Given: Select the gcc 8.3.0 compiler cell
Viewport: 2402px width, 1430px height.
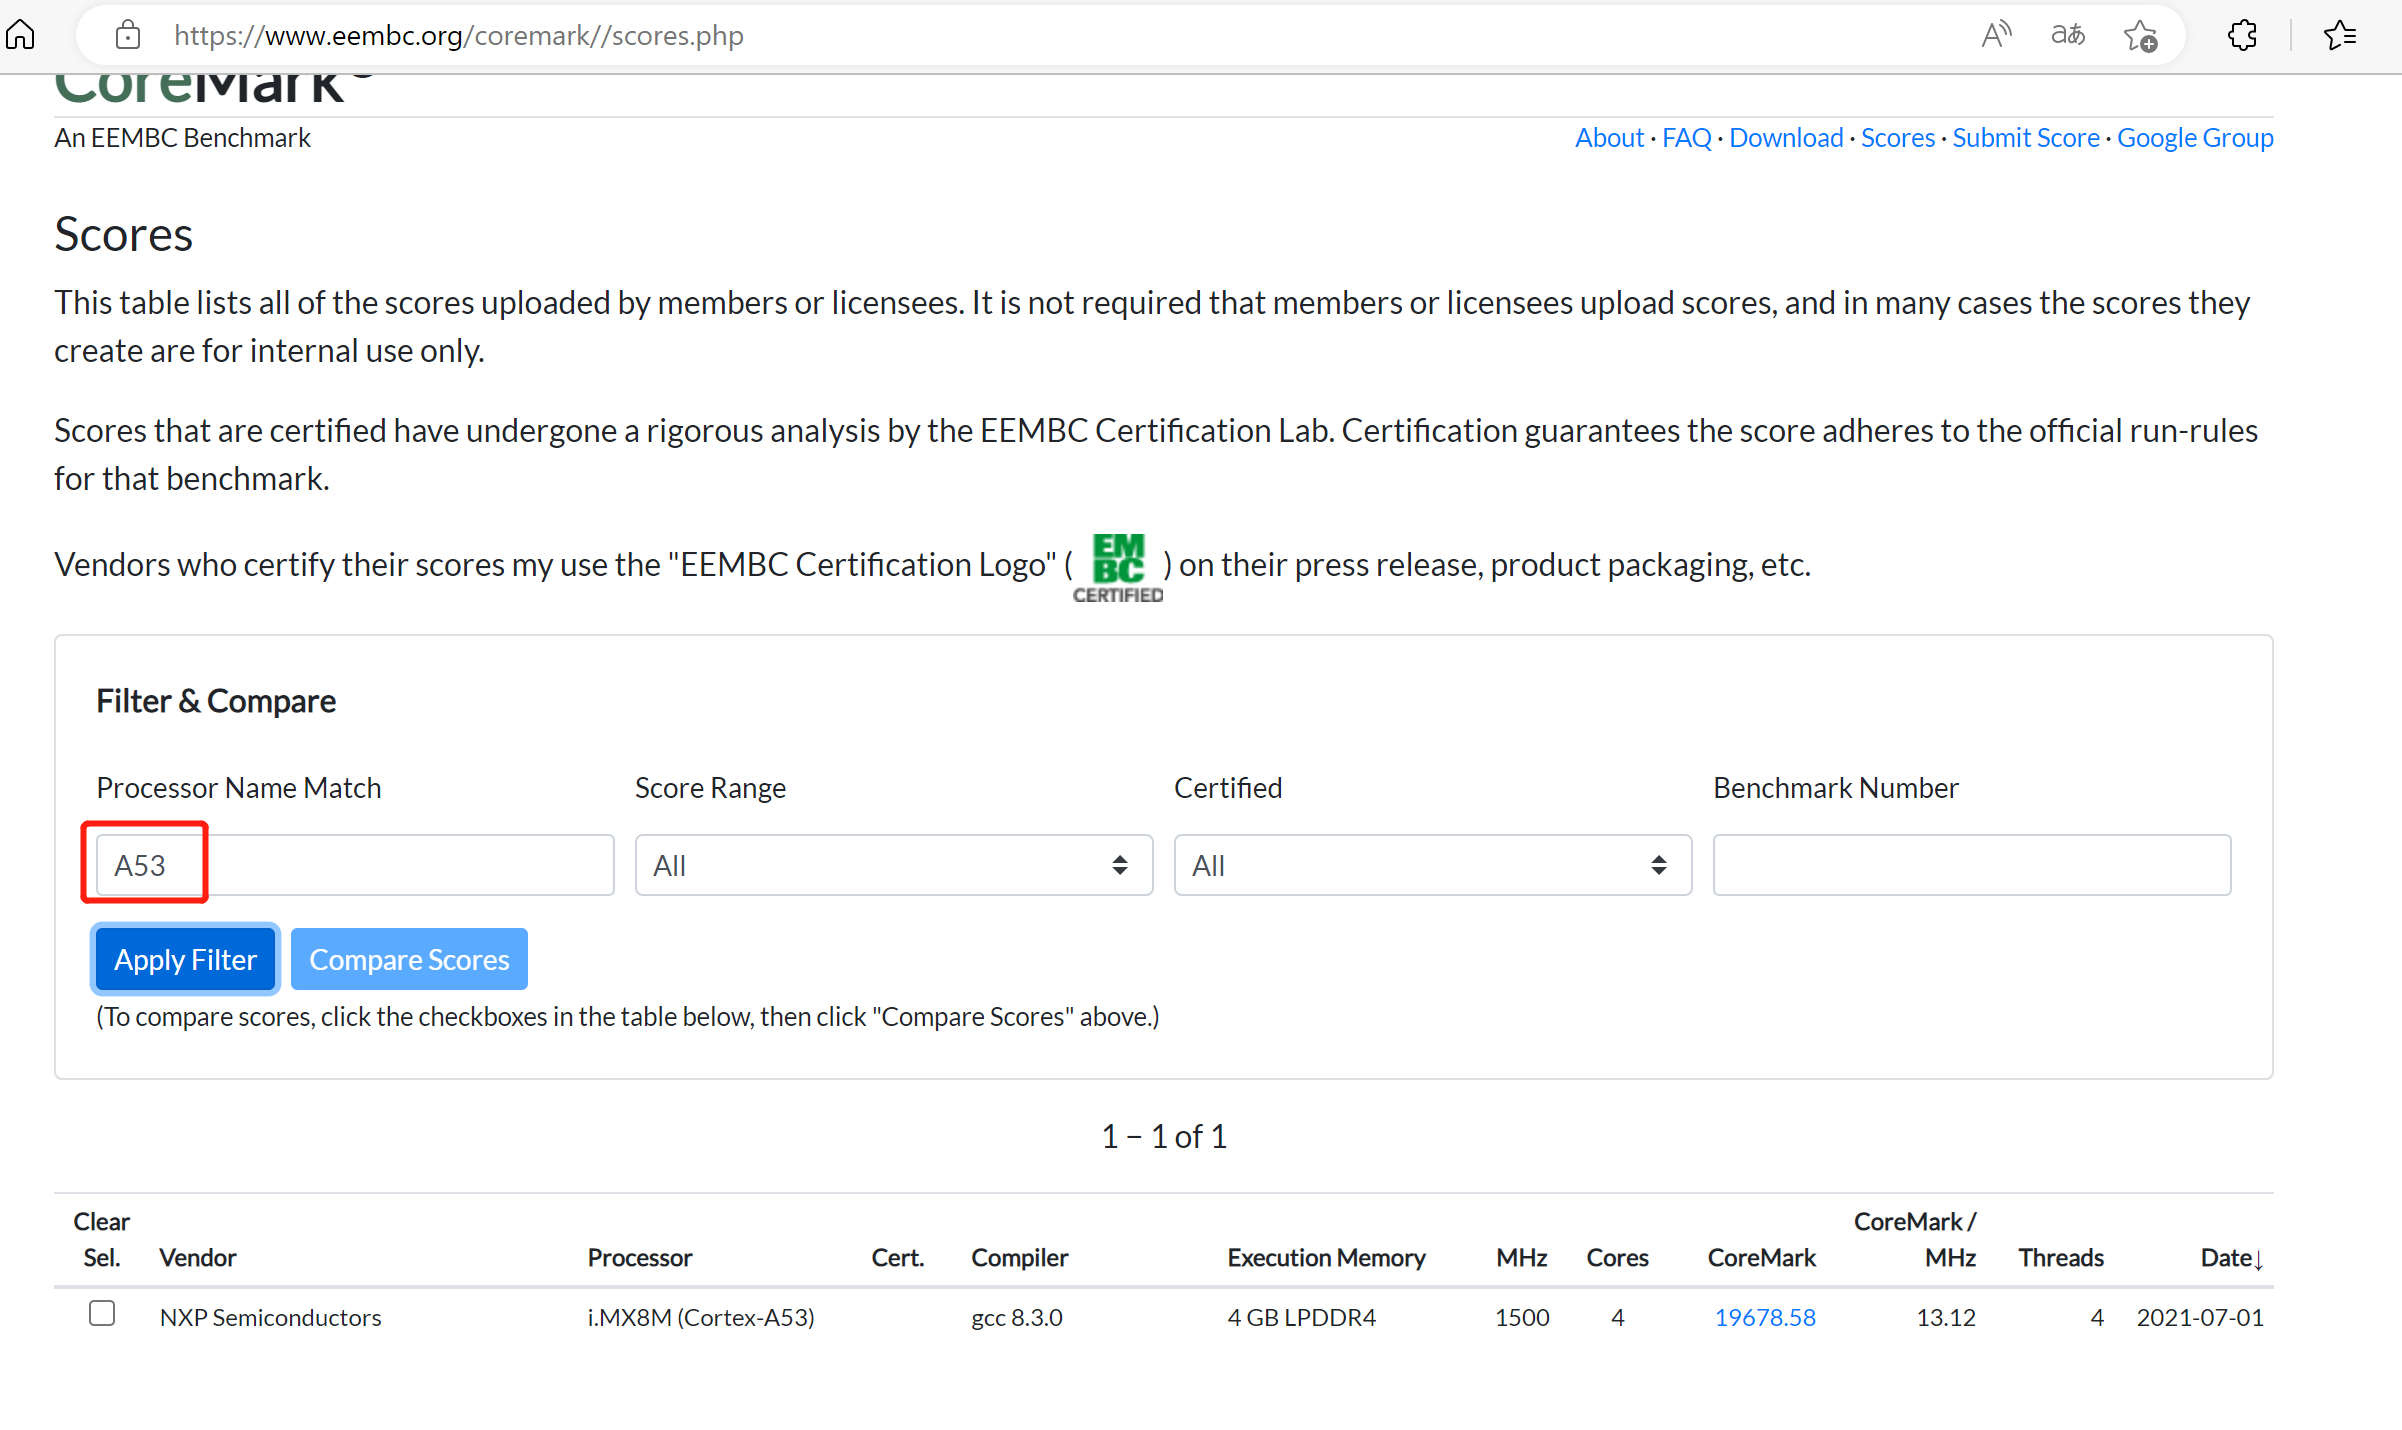Looking at the screenshot, I should [1016, 1317].
